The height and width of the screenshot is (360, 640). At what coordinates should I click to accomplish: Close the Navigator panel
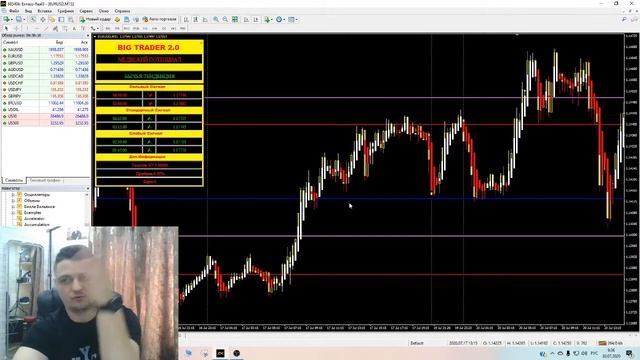click(87, 189)
